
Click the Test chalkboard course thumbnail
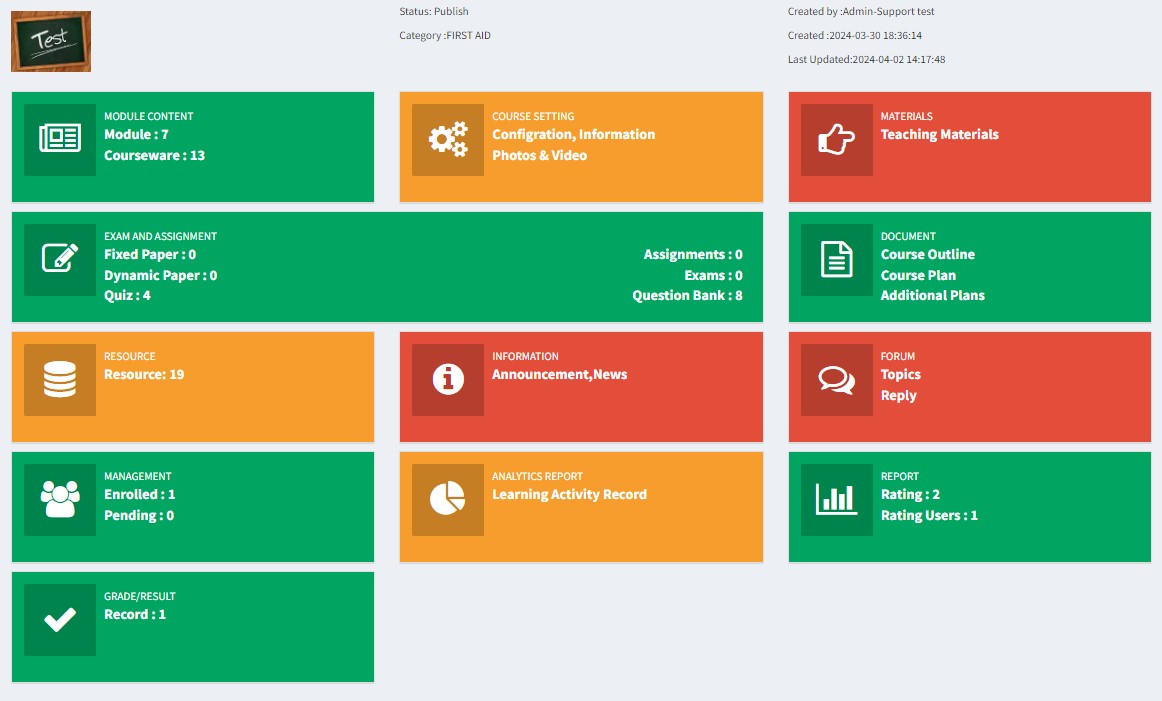[51, 41]
